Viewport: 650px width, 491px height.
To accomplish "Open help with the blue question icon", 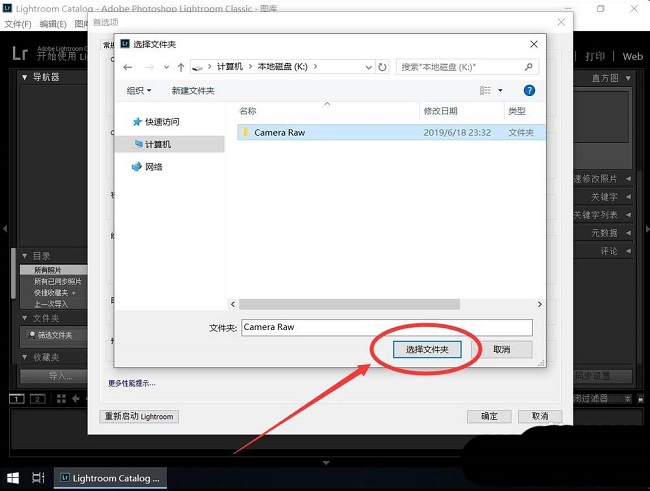I will (529, 90).
